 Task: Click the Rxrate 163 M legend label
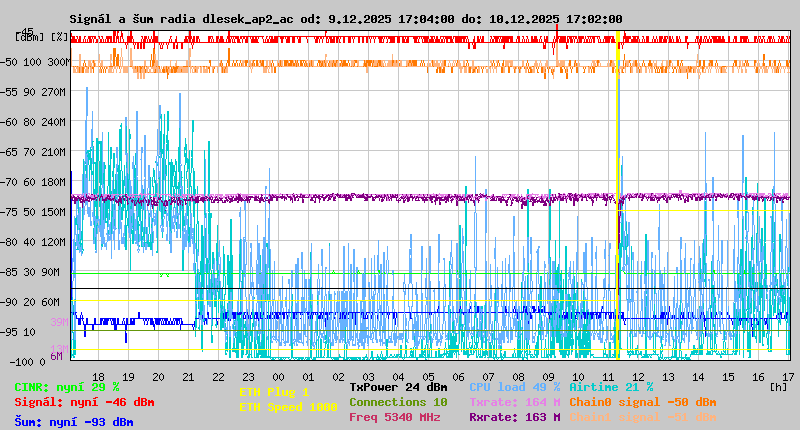click(514, 417)
